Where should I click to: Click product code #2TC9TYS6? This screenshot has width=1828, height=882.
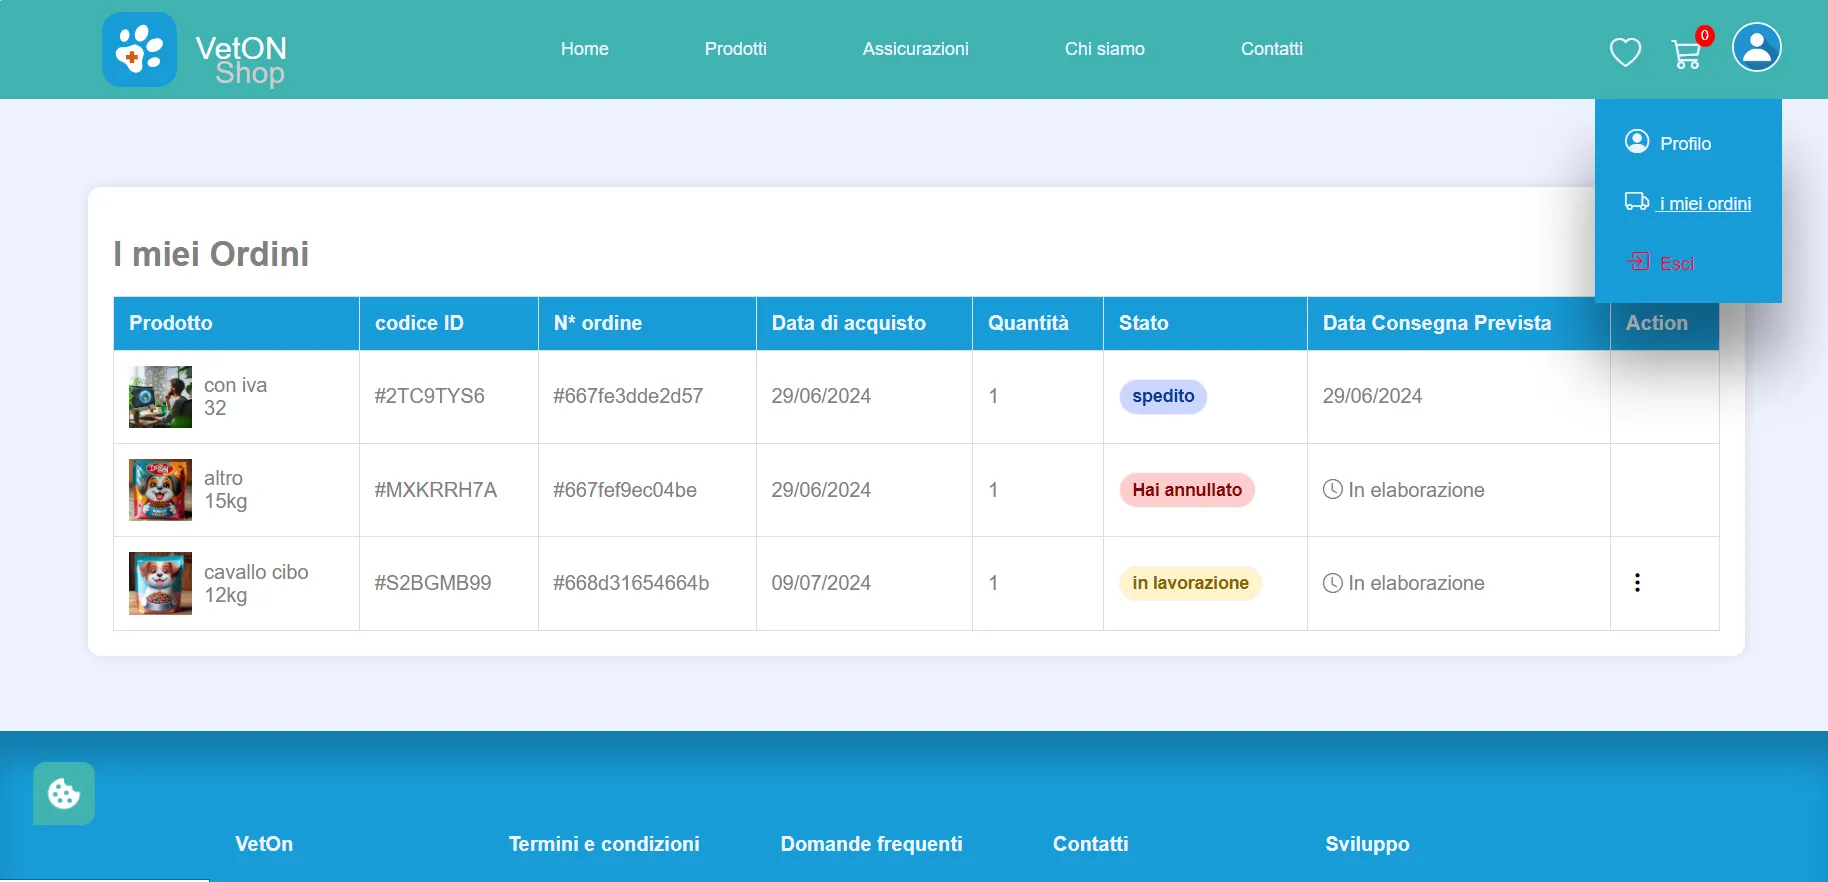tap(430, 396)
